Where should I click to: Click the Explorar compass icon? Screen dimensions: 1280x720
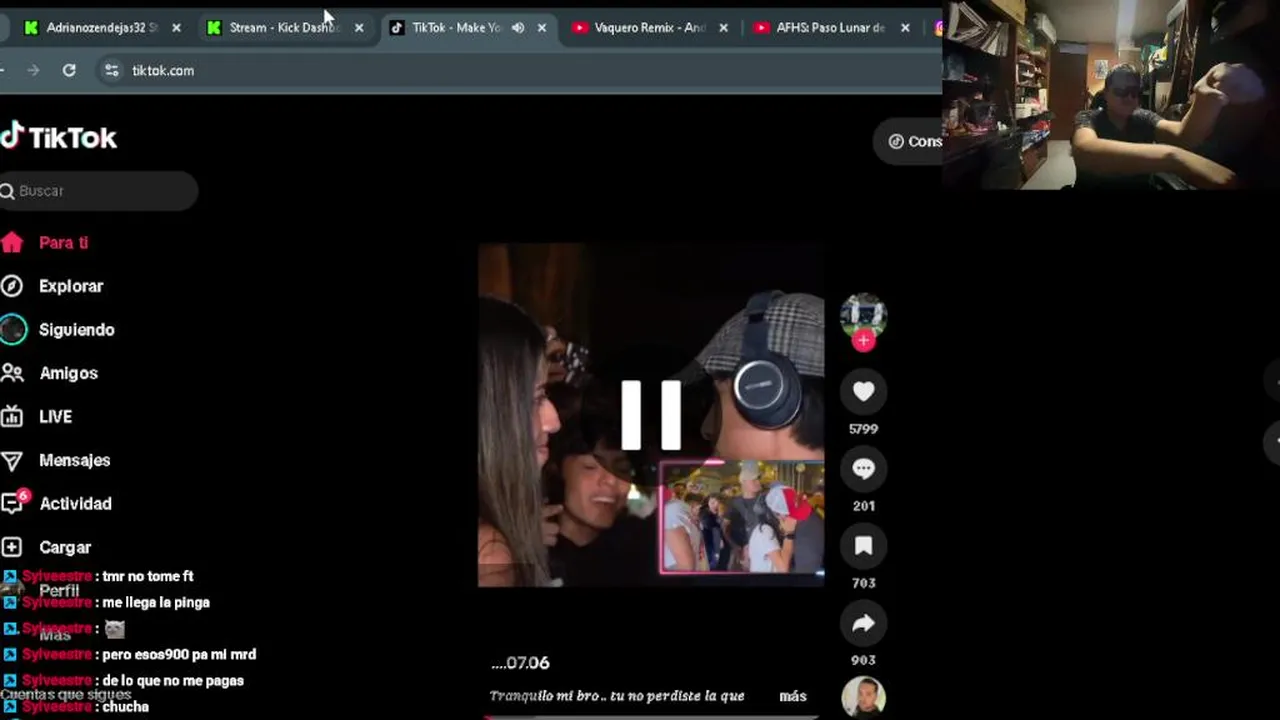(x=12, y=286)
